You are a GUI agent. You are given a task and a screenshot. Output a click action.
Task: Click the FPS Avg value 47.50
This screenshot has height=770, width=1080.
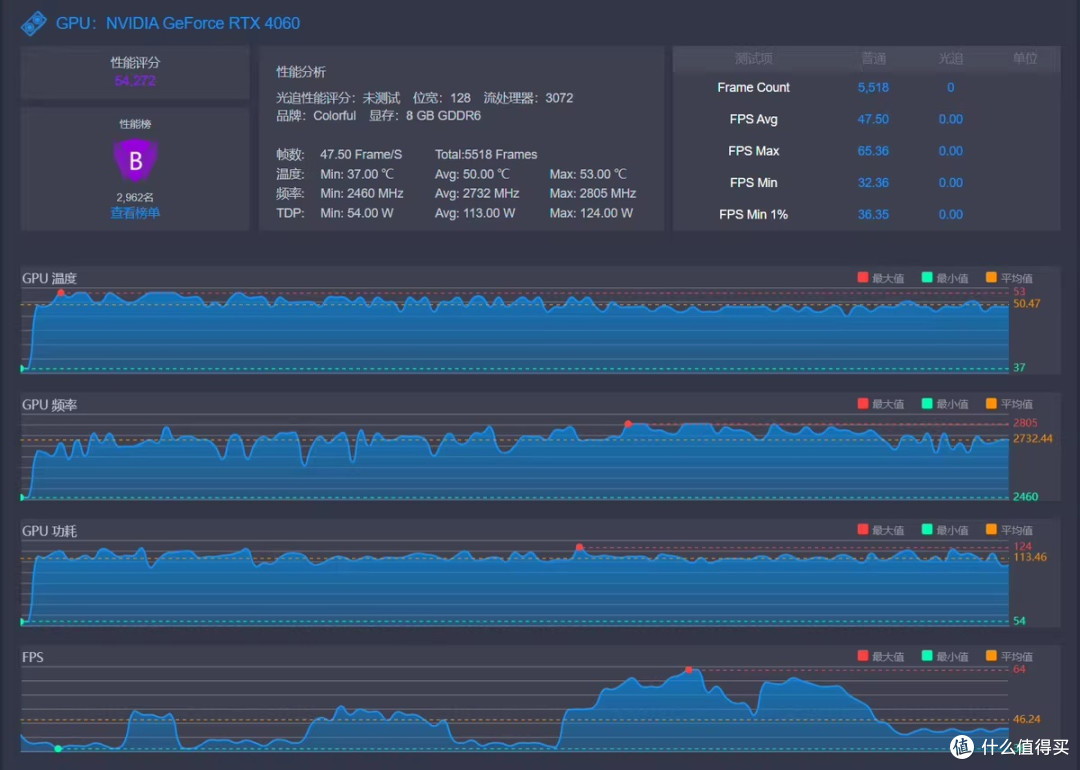[x=873, y=119]
